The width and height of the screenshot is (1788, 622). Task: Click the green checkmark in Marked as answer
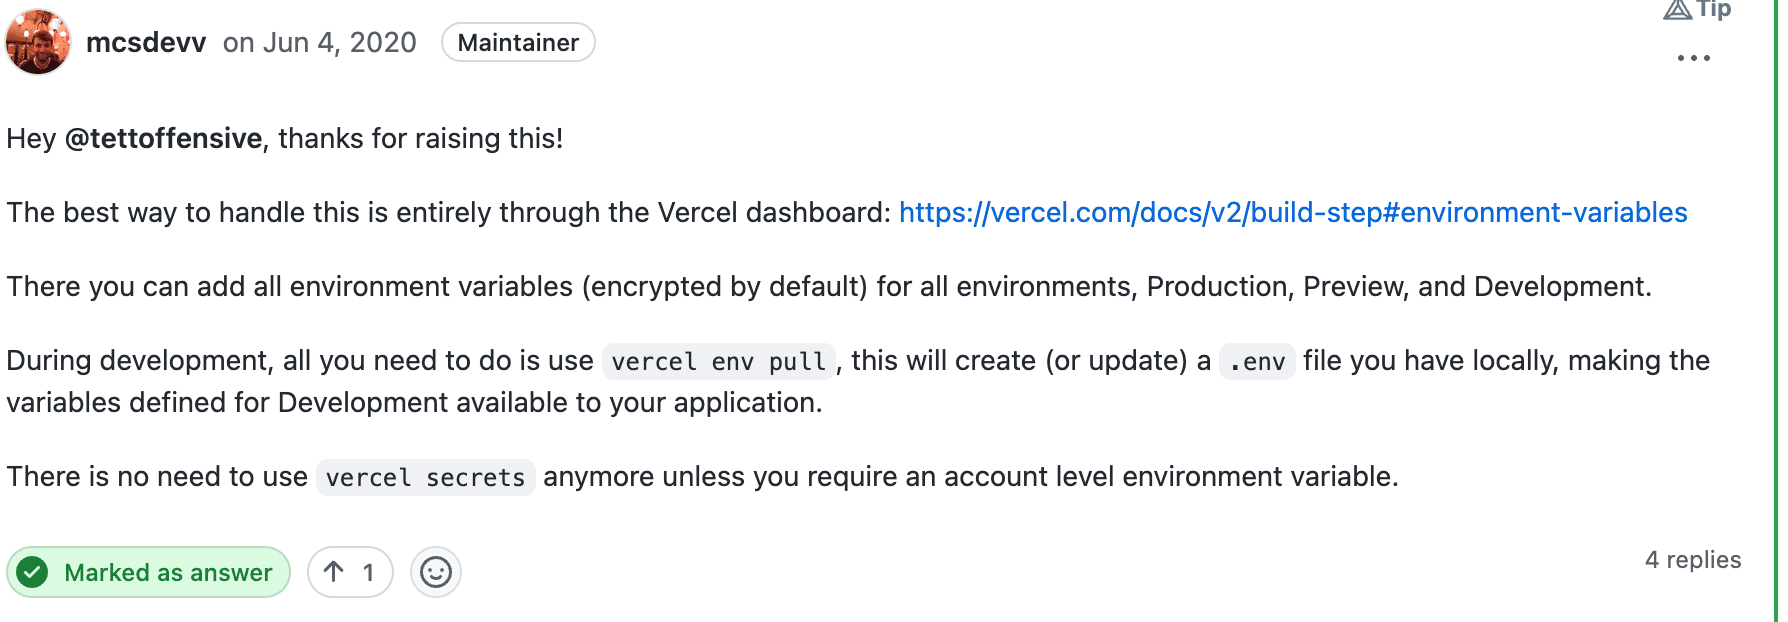coord(33,571)
